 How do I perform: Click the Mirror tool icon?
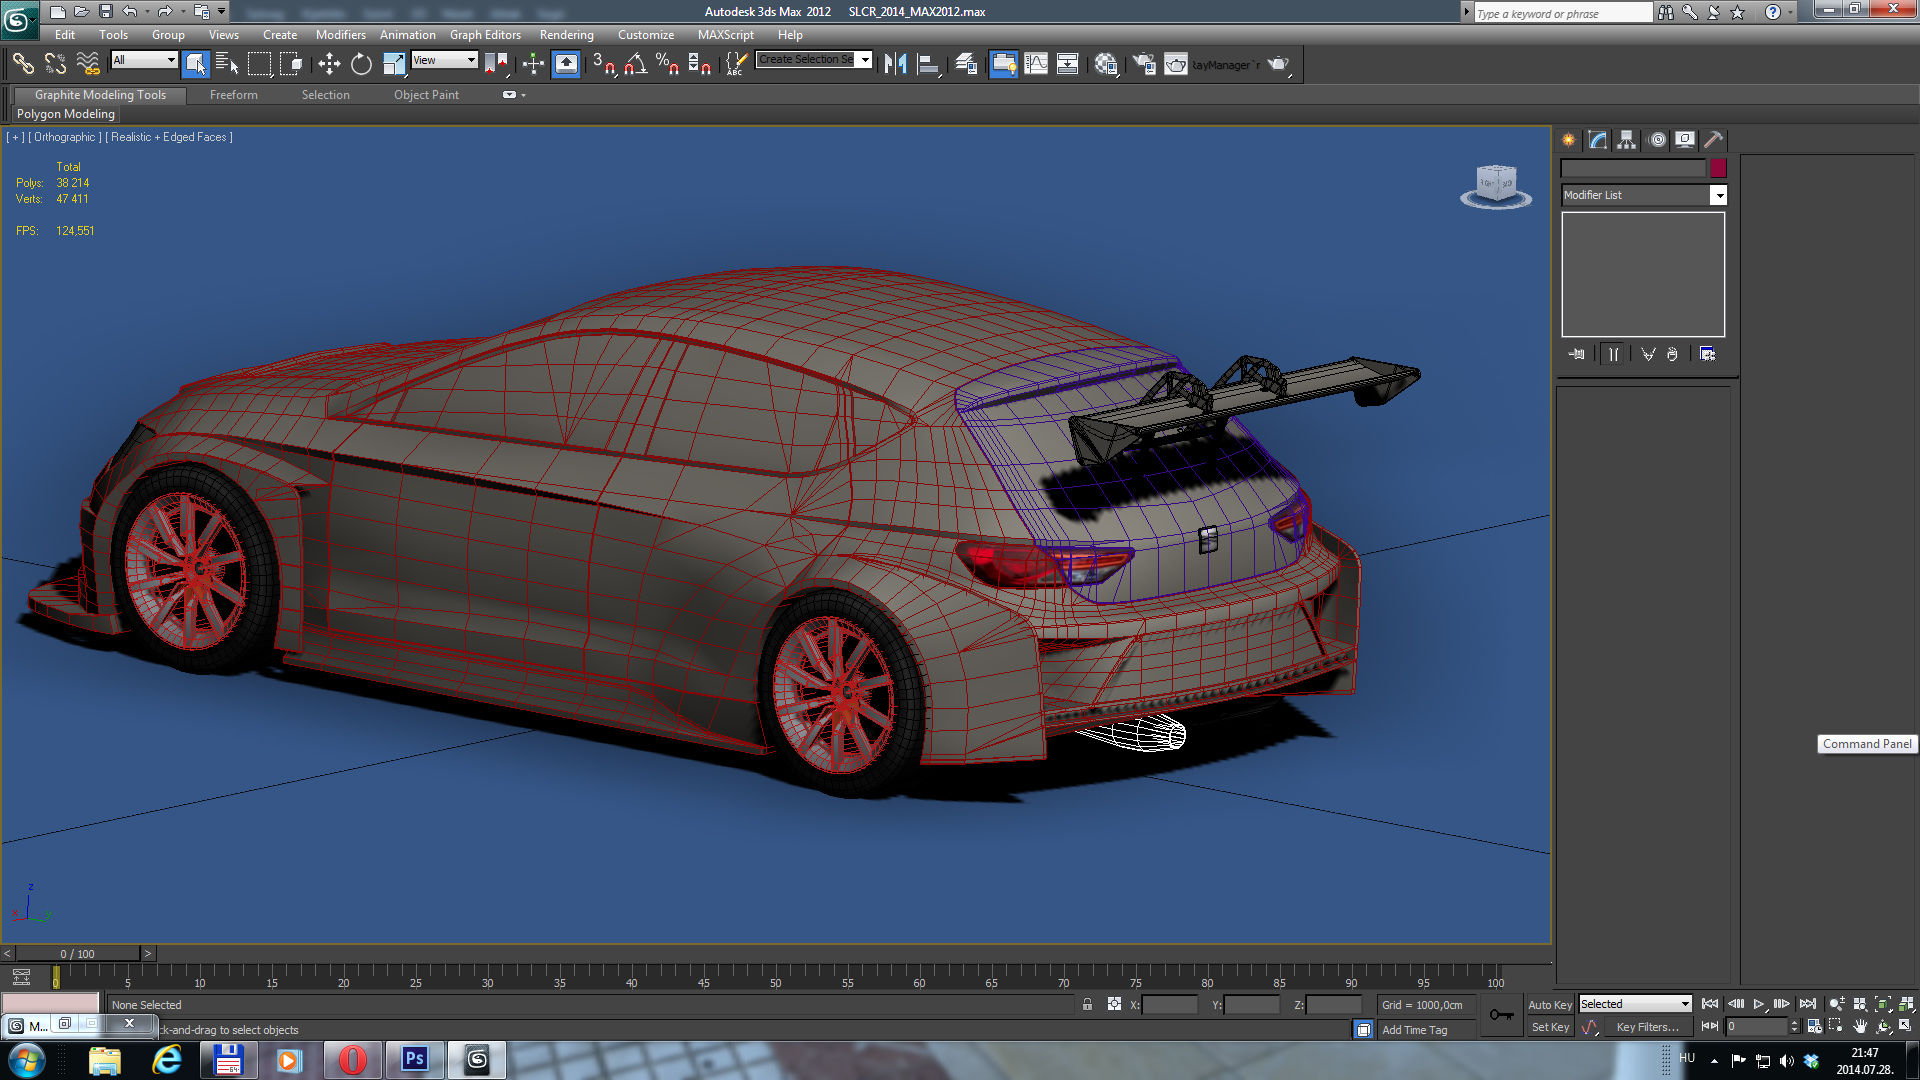tap(895, 65)
